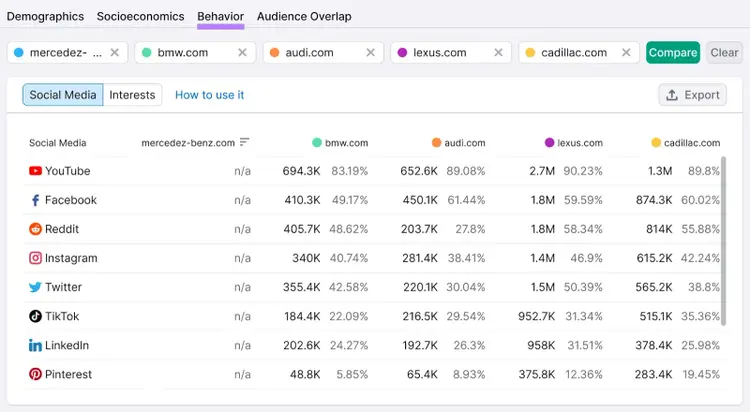The image size is (750, 412).
Task: Edit the mercedez- domain field
Action: point(67,53)
